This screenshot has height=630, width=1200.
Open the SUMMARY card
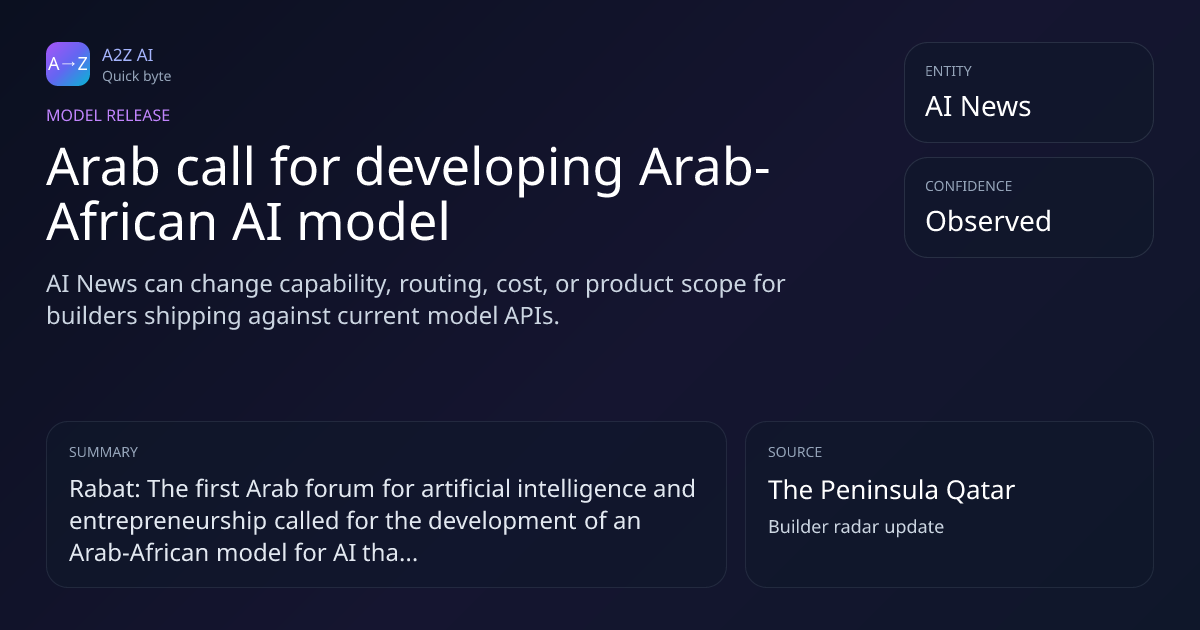[386, 504]
